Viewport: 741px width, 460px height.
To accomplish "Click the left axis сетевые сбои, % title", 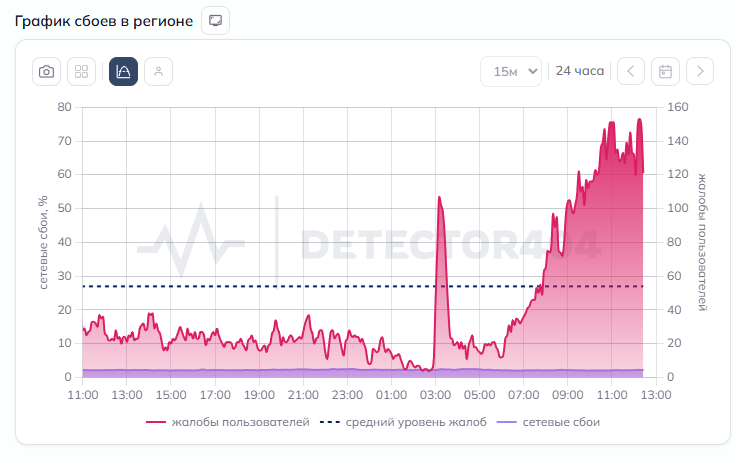I will (44, 242).
